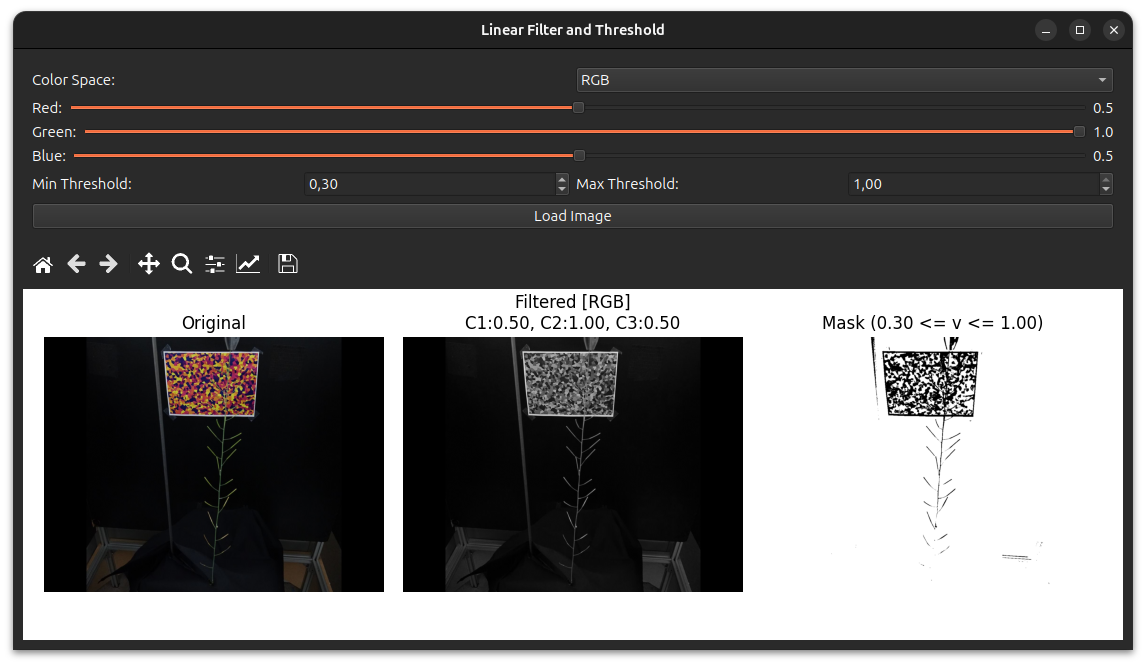The image size is (1146, 666).
Task: Click the Original image plot
Action: click(x=213, y=464)
